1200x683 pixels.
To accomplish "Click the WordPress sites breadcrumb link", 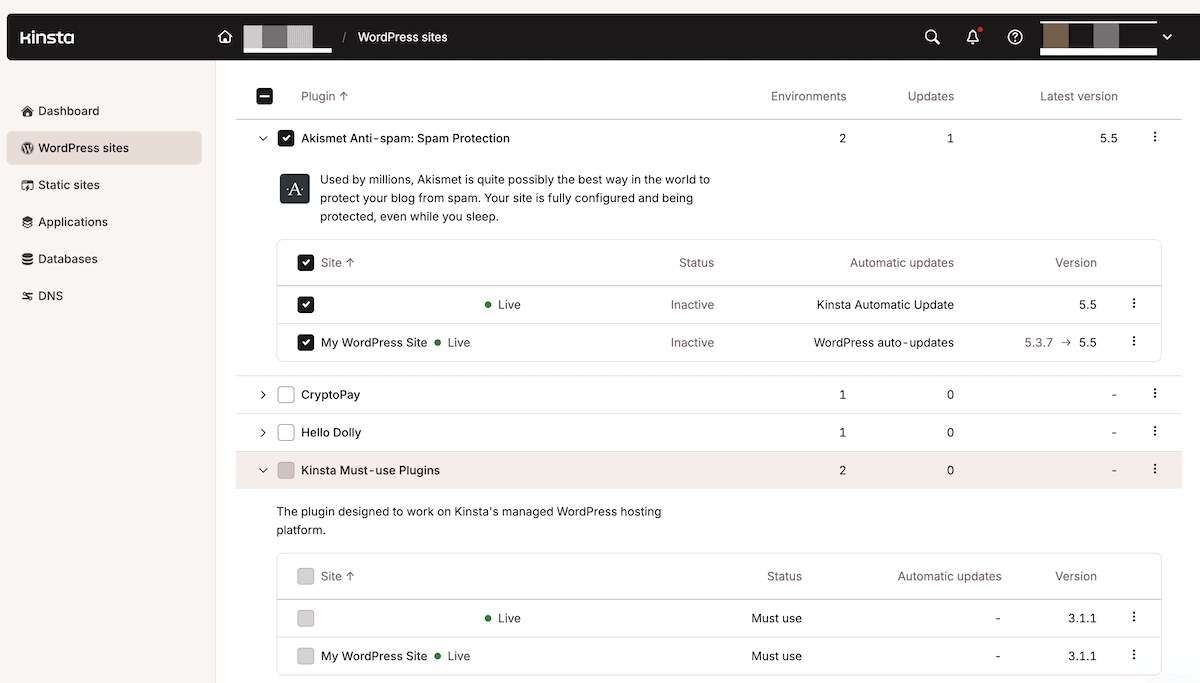I will [x=402, y=37].
